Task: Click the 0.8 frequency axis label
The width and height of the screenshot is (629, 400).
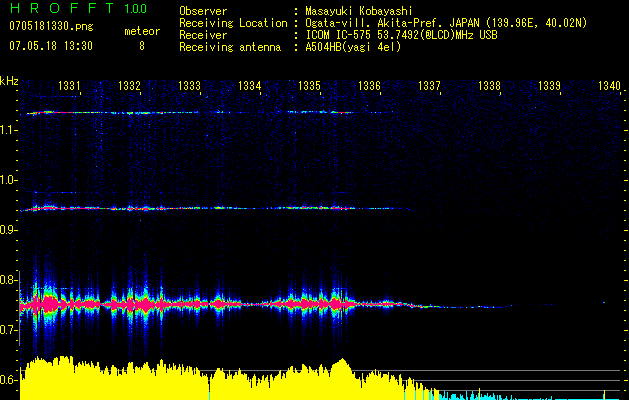Action: point(8,280)
